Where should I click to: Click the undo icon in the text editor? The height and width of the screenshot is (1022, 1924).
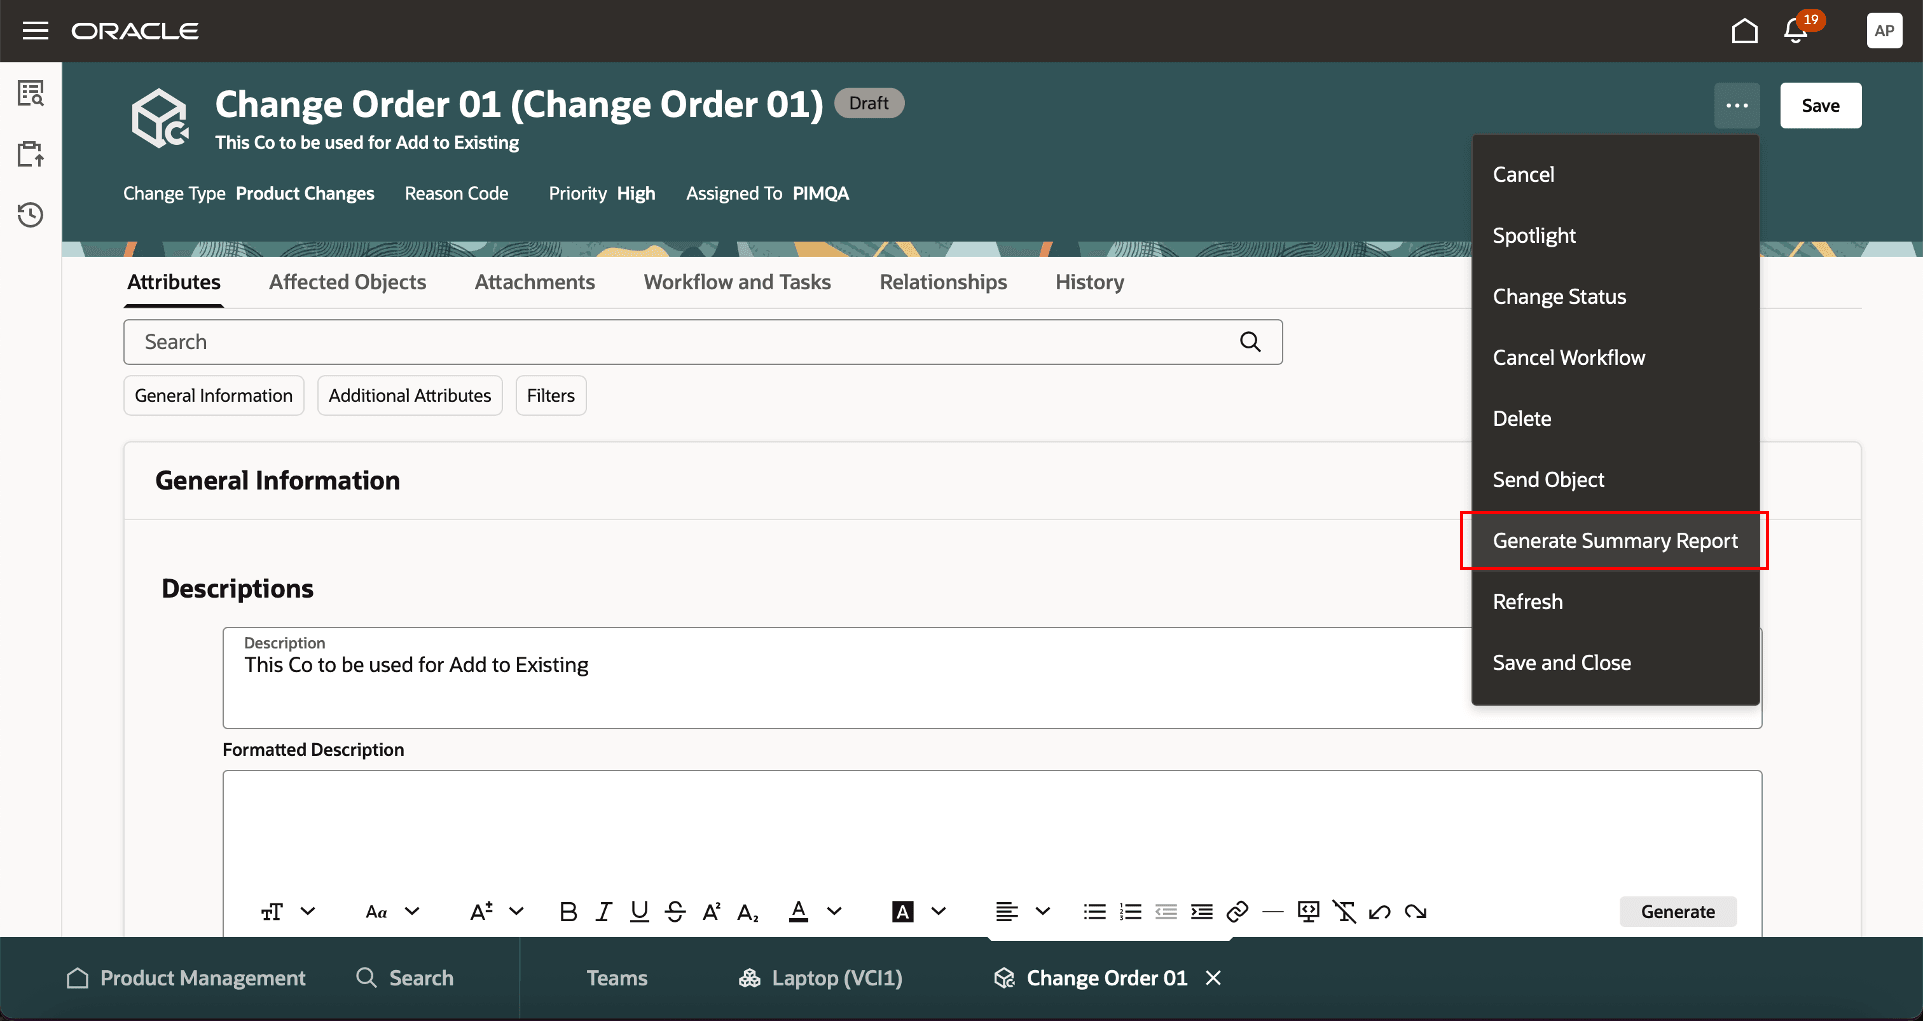[x=1379, y=911]
